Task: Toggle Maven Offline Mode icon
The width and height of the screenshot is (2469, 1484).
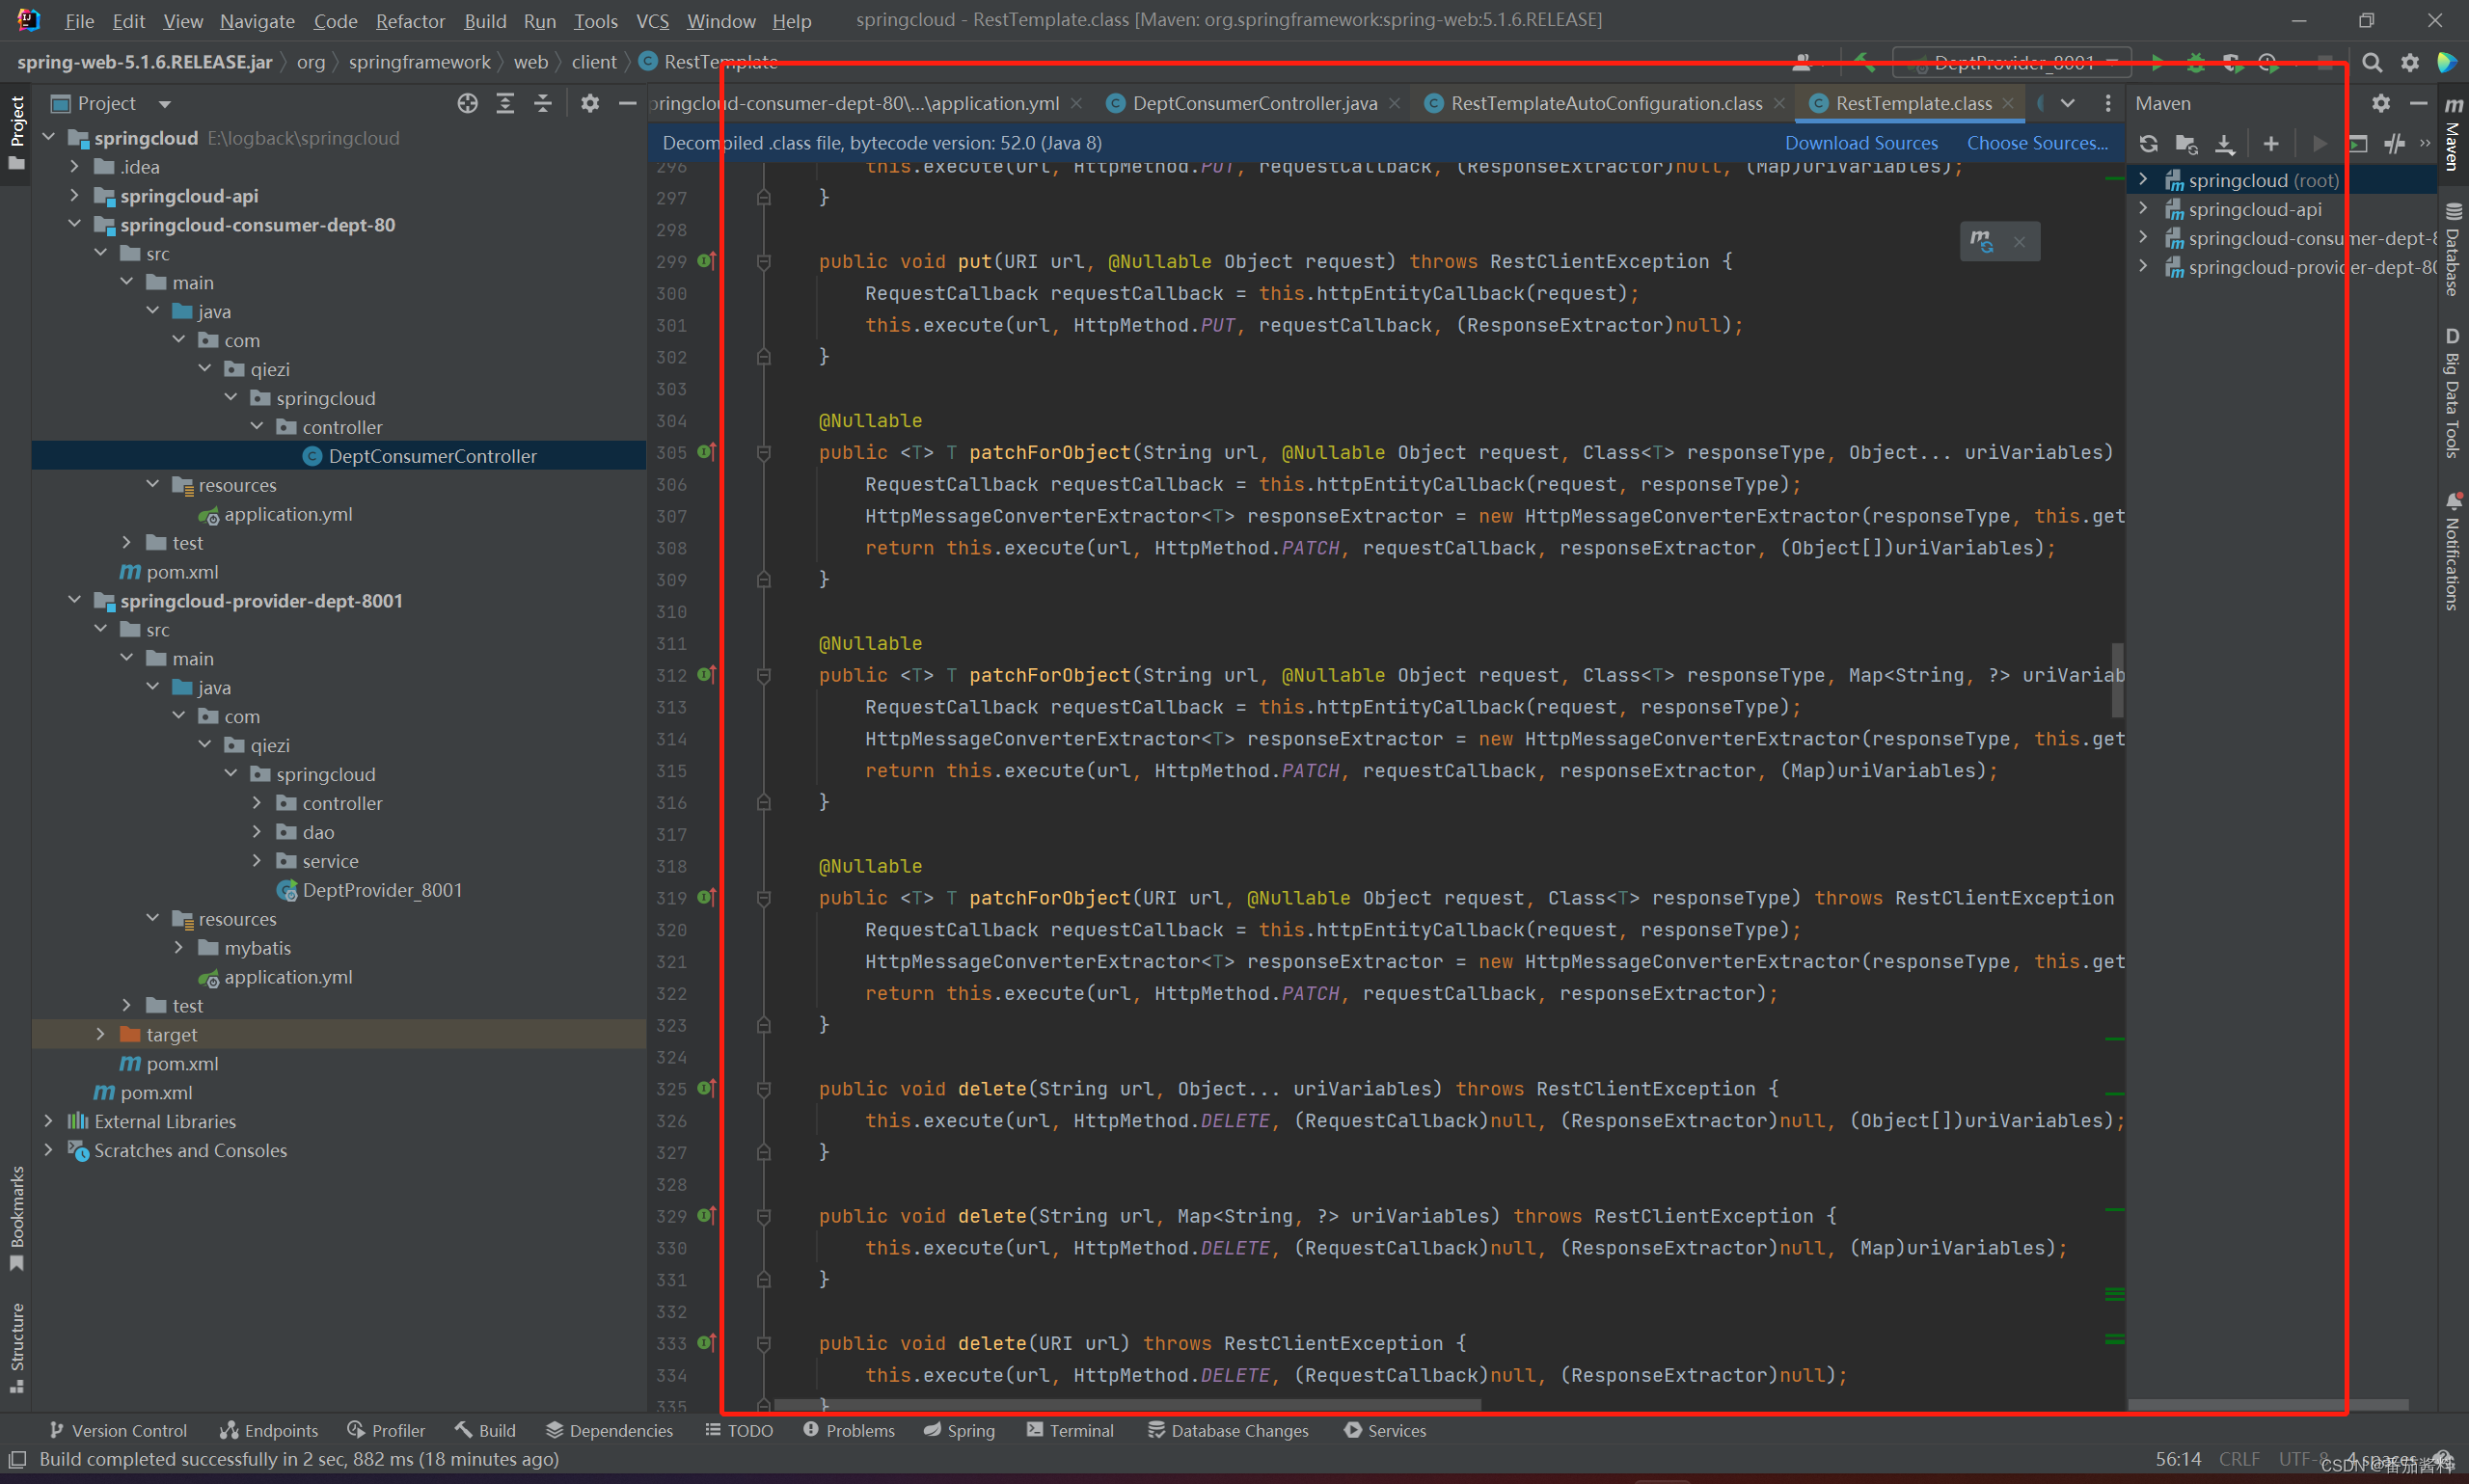Action: pos(2394,143)
